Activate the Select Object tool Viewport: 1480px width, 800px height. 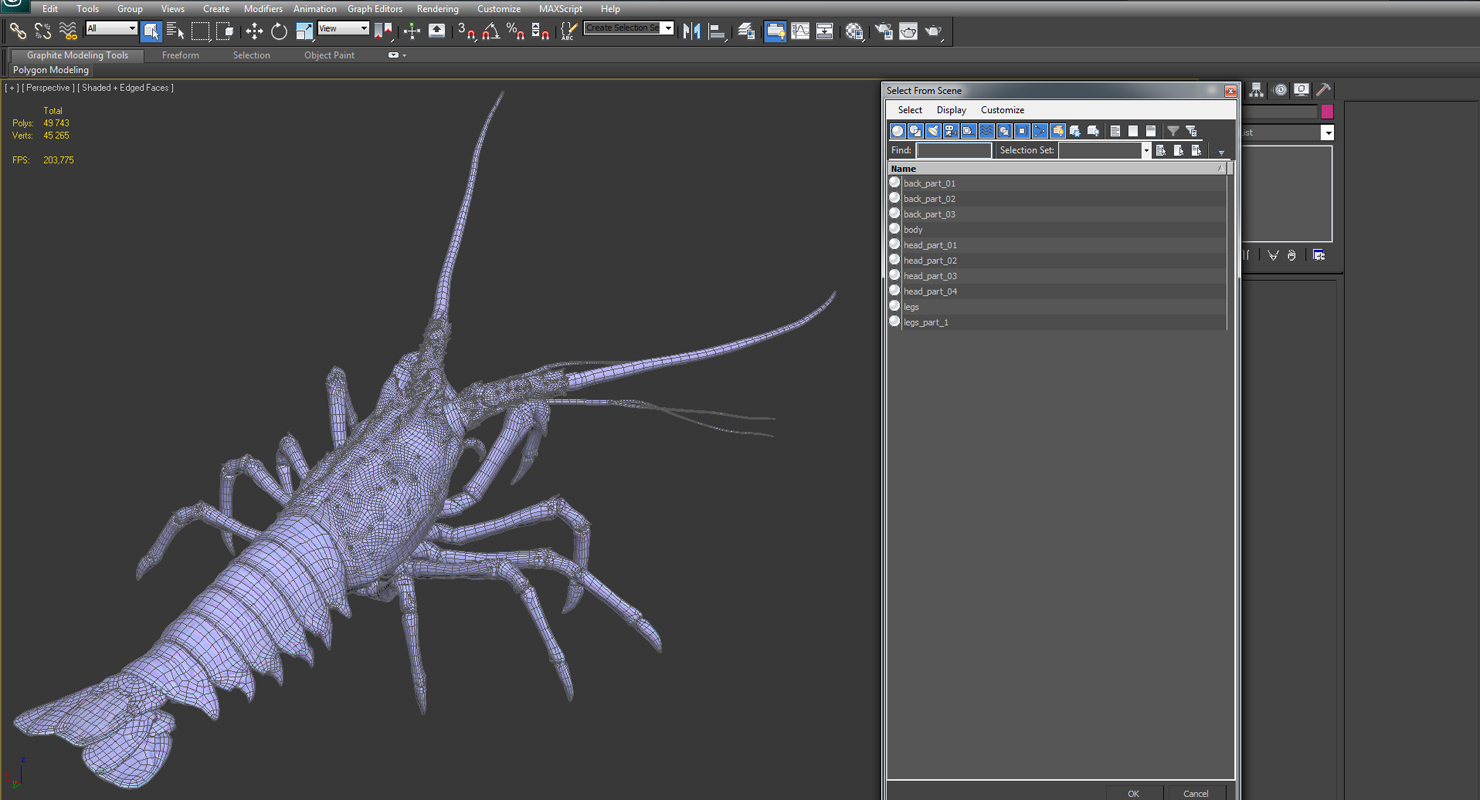point(151,31)
